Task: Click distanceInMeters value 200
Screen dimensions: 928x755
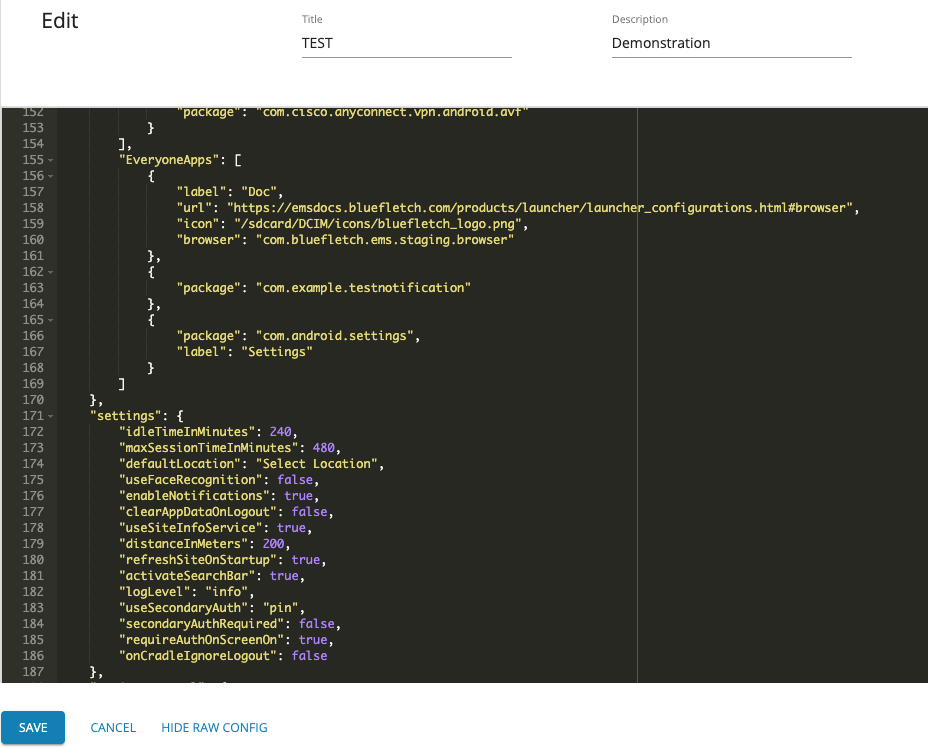Action: [x=273, y=543]
